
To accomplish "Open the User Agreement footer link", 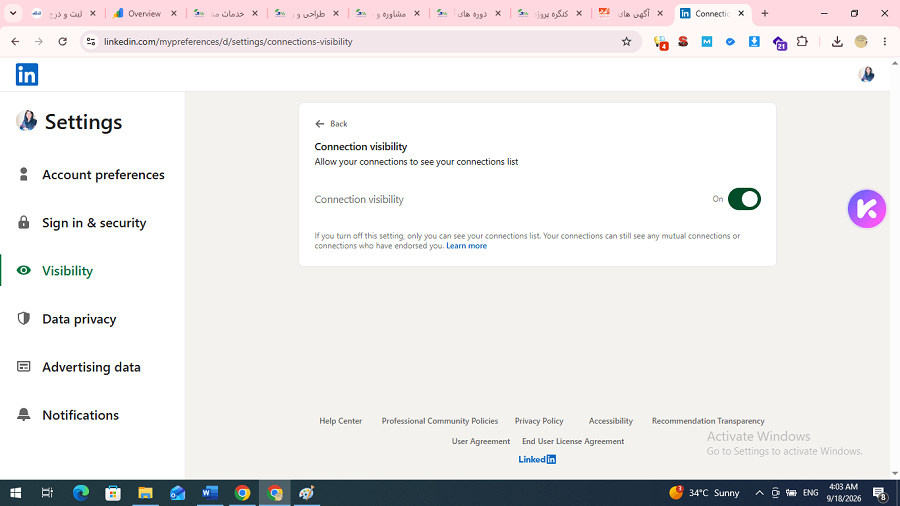I will click(x=480, y=441).
